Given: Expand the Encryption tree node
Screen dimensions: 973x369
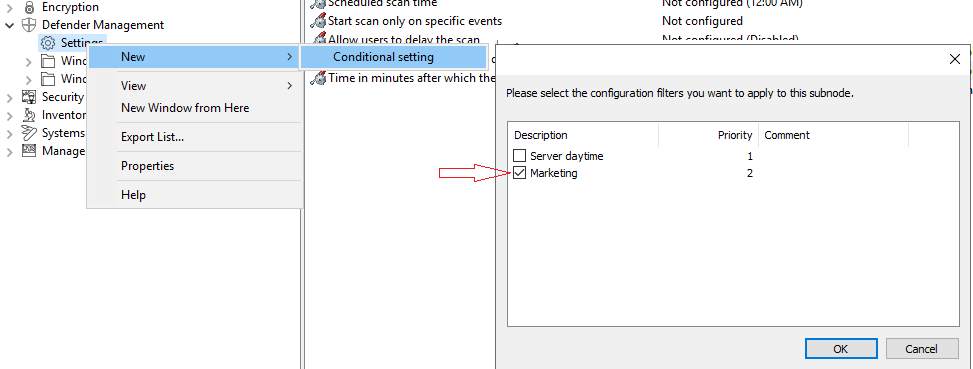Looking at the screenshot, I should 9,7.
